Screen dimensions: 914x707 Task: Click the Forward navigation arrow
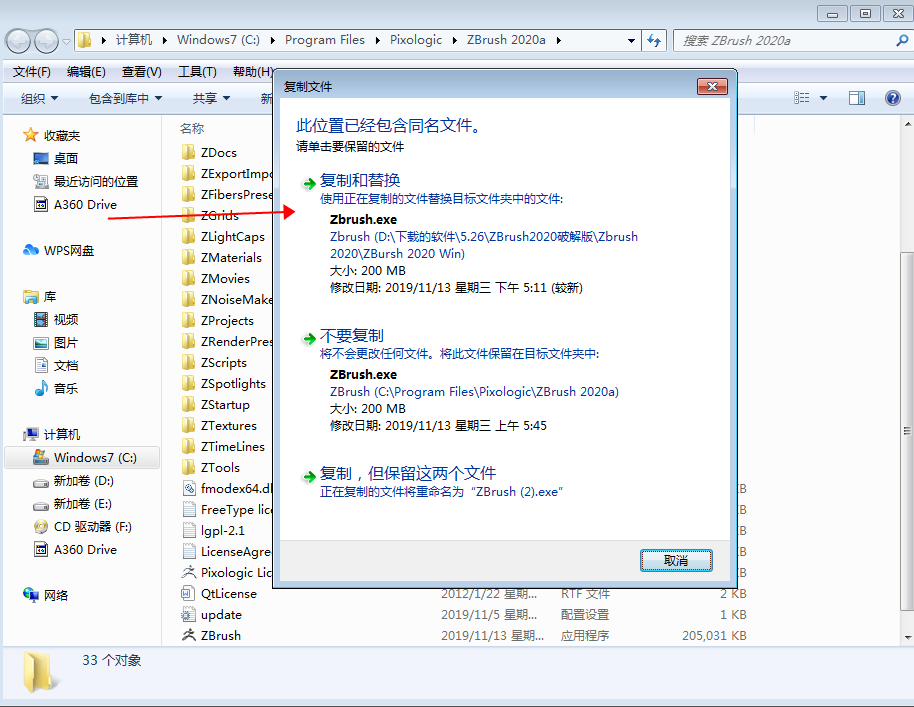point(46,41)
